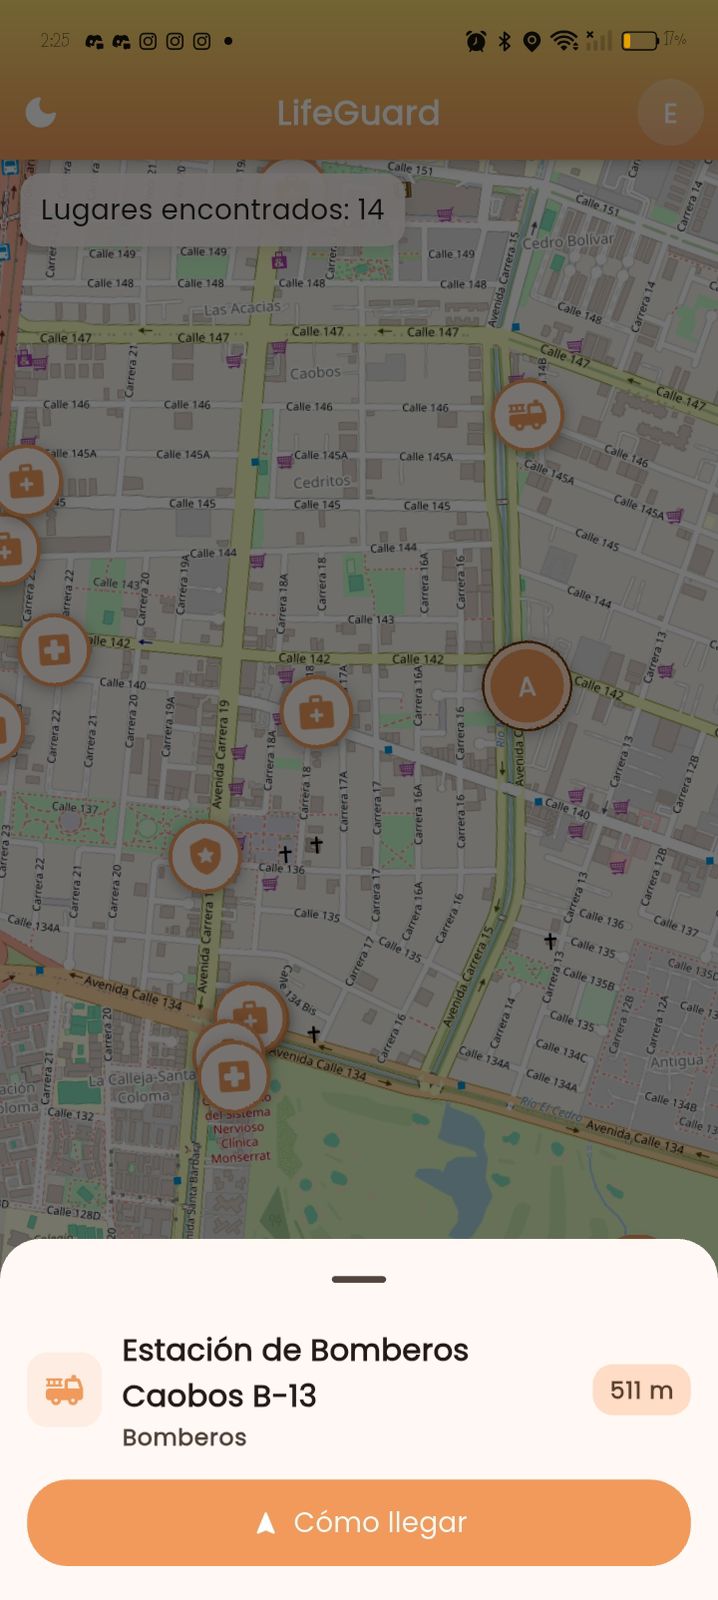This screenshot has width=718, height=1600.
Task: Tap the police shield marker near Calle 136
Action: 205,857
